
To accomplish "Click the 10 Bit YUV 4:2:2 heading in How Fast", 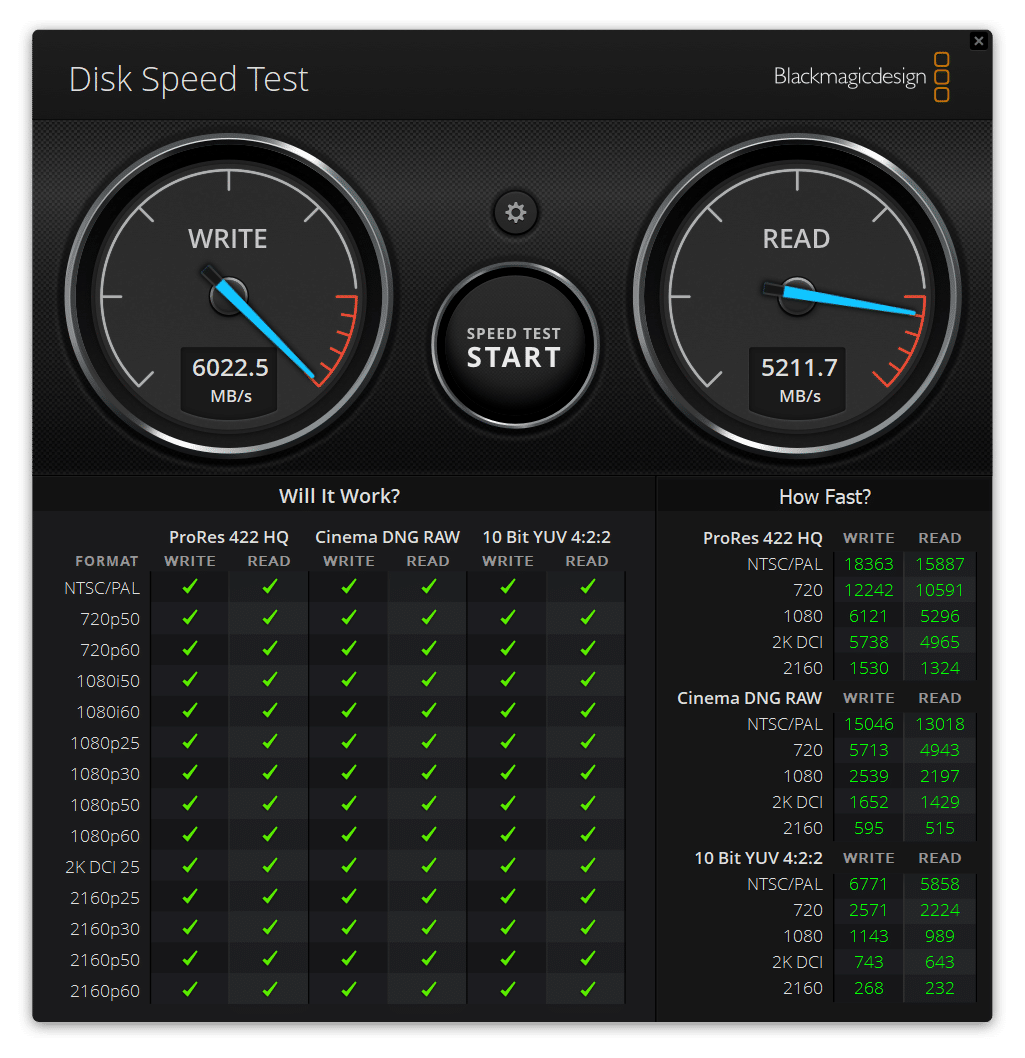I will tap(759, 858).
